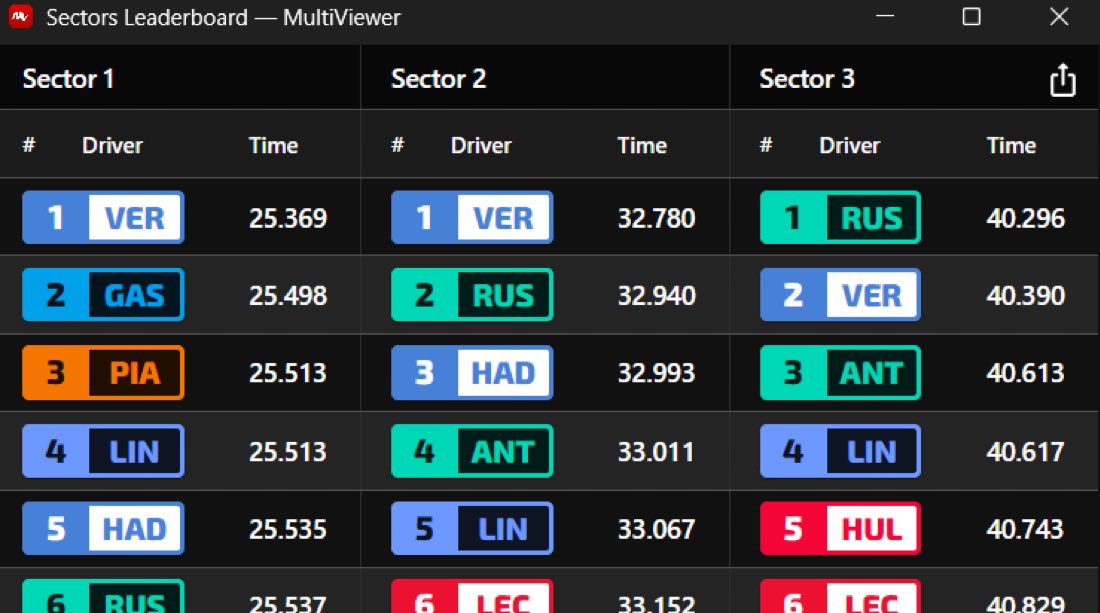Screen dimensions: 1100x613
Task: Close the Sectors Leaderboard window
Action: (1059, 16)
